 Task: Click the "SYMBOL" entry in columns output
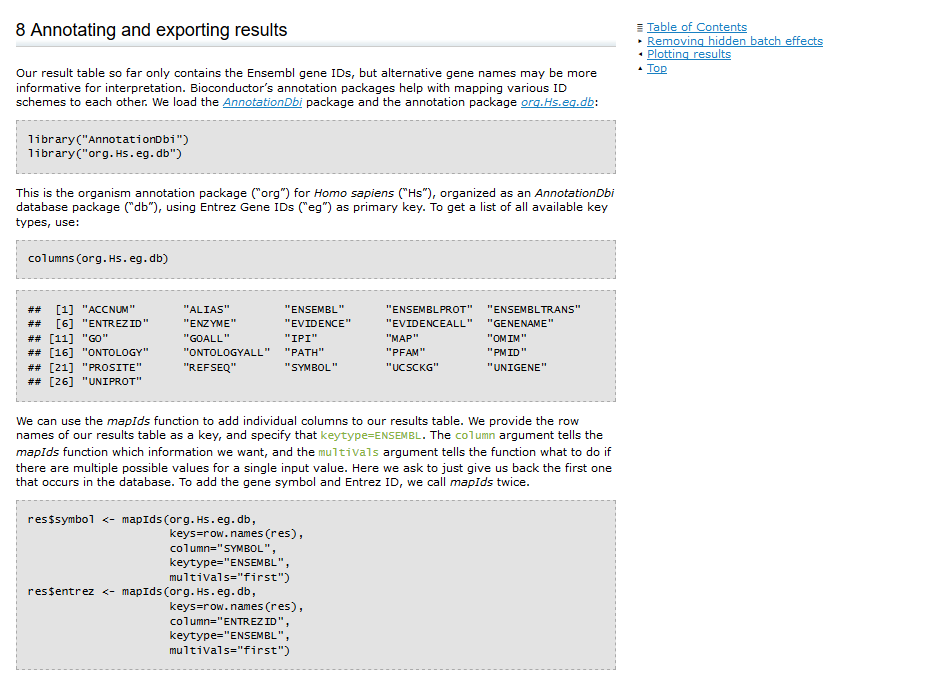pos(310,367)
